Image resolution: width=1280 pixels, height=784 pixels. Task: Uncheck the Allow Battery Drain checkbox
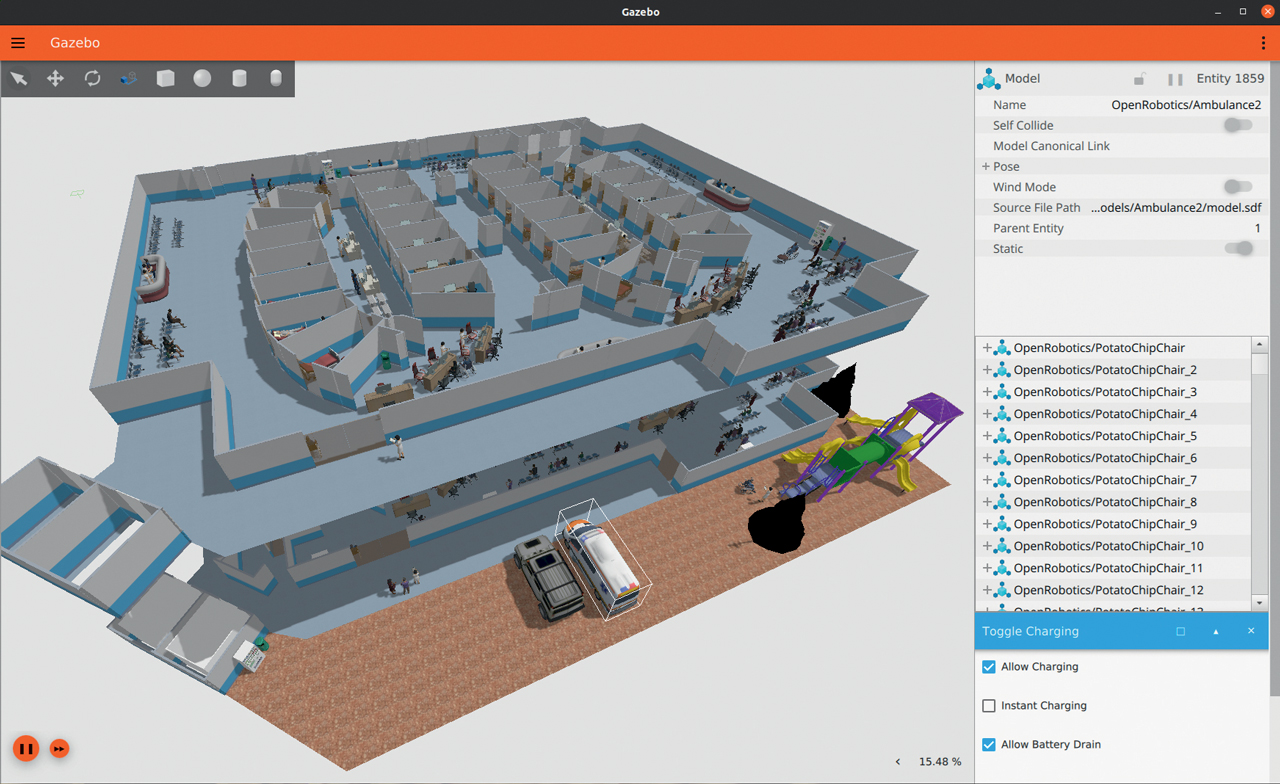pos(989,745)
